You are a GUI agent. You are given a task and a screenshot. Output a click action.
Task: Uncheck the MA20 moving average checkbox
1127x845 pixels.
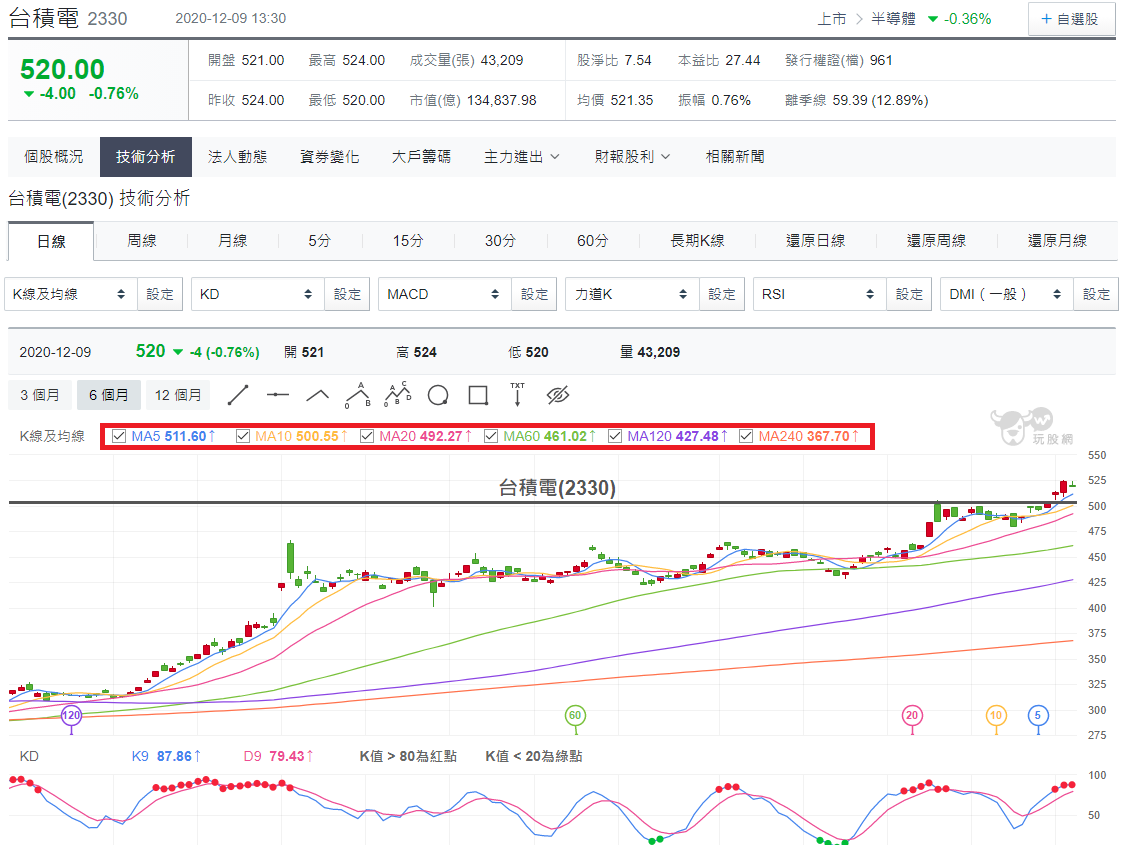click(367, 436)
